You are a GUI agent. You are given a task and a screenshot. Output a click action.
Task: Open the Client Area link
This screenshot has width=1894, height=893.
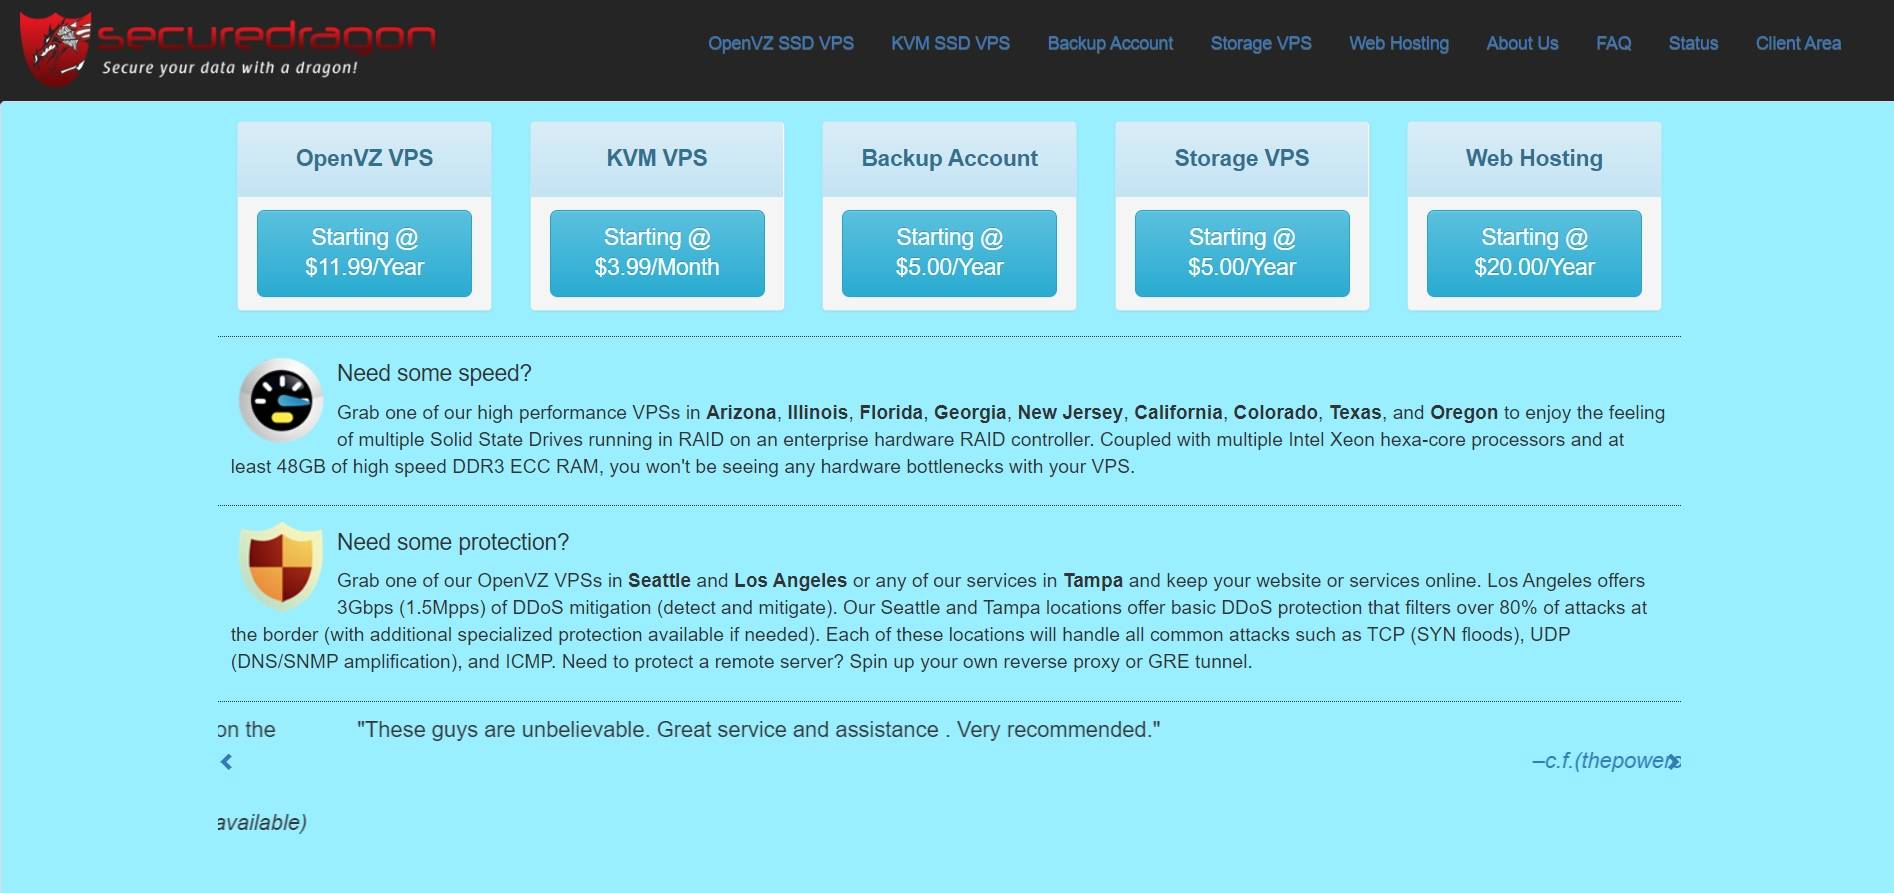pos(1798,43)
